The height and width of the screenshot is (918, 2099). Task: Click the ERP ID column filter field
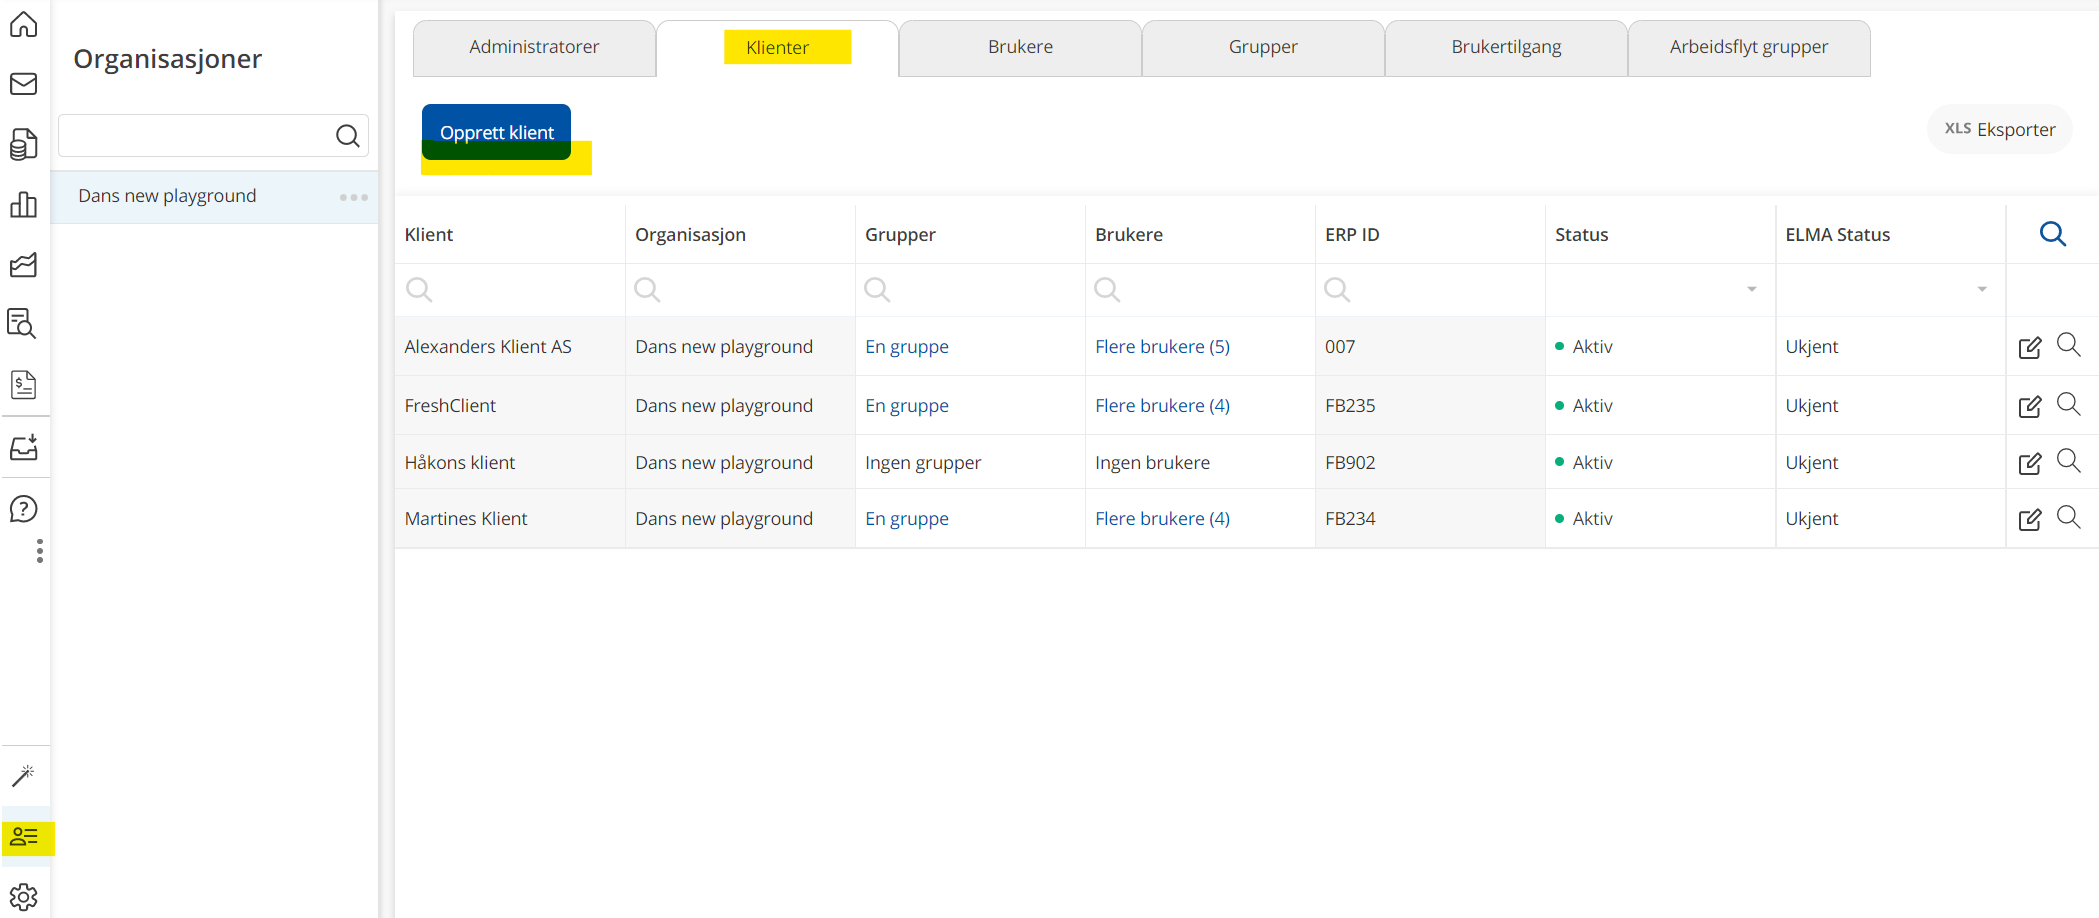pyautogui.click(x=1430, y=290)
